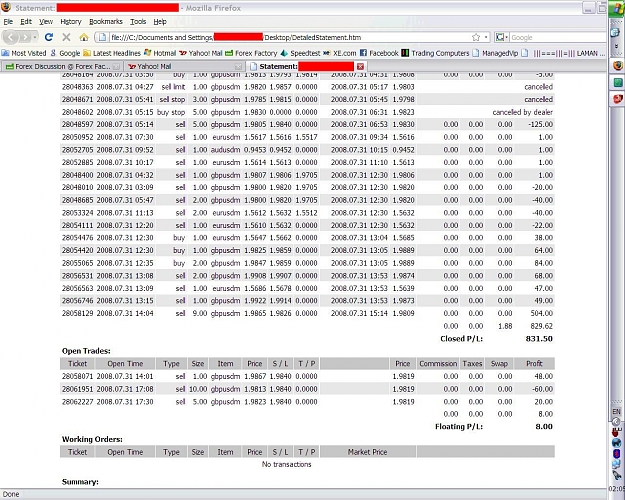Open the Google bookmark
Viewport: 625px width, 500px height.
point(65,53)
